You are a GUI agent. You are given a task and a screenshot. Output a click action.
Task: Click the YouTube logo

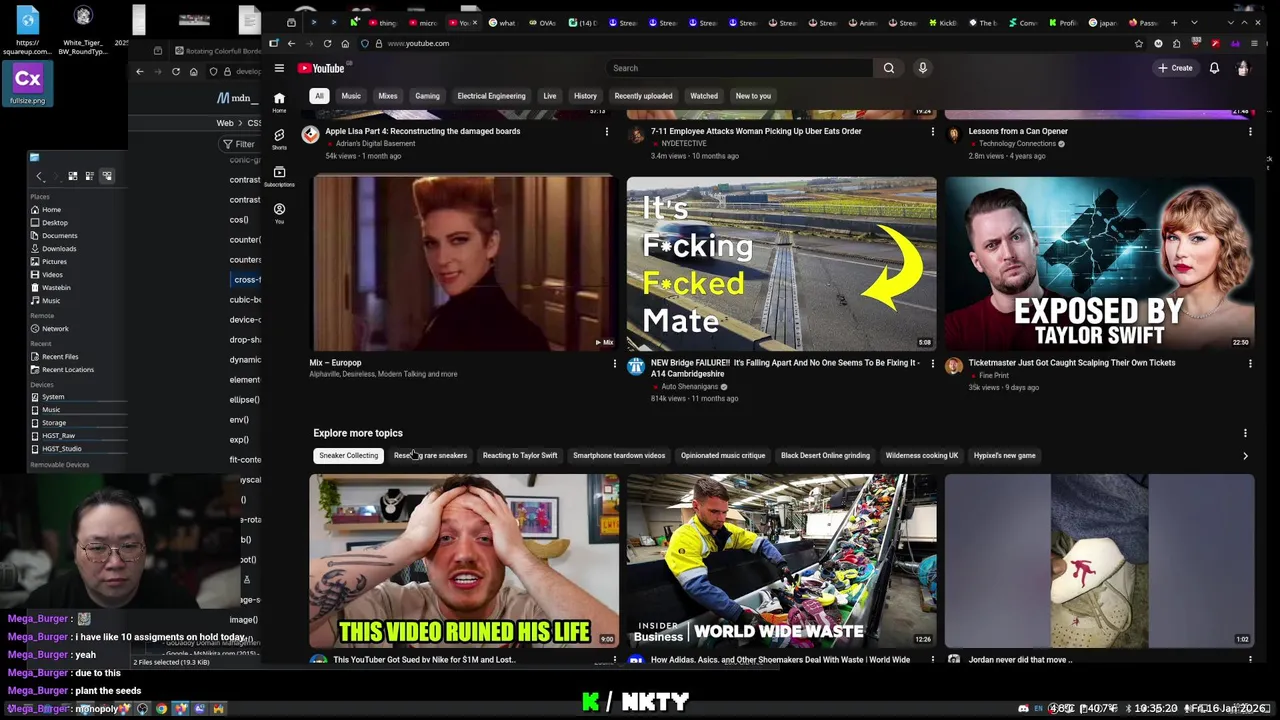point(321,68)
